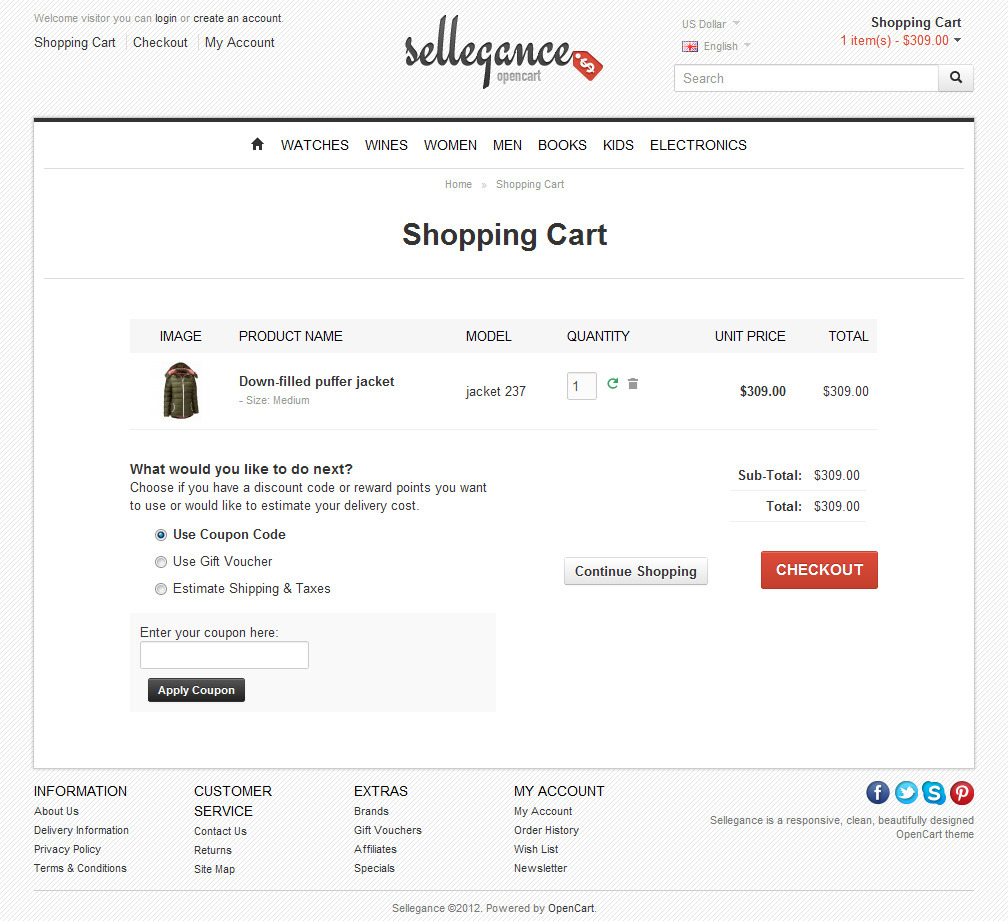1008x921 pixels.
Task: Open the Twitter social icon
Action: (906, 793)
